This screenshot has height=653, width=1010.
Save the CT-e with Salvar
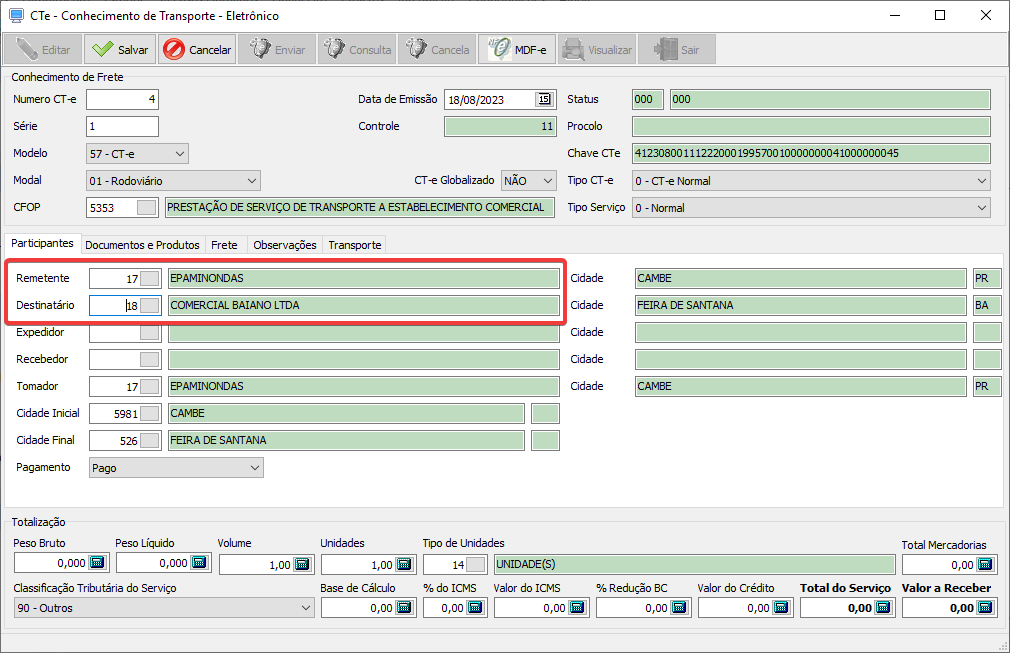tap(120, 50)
